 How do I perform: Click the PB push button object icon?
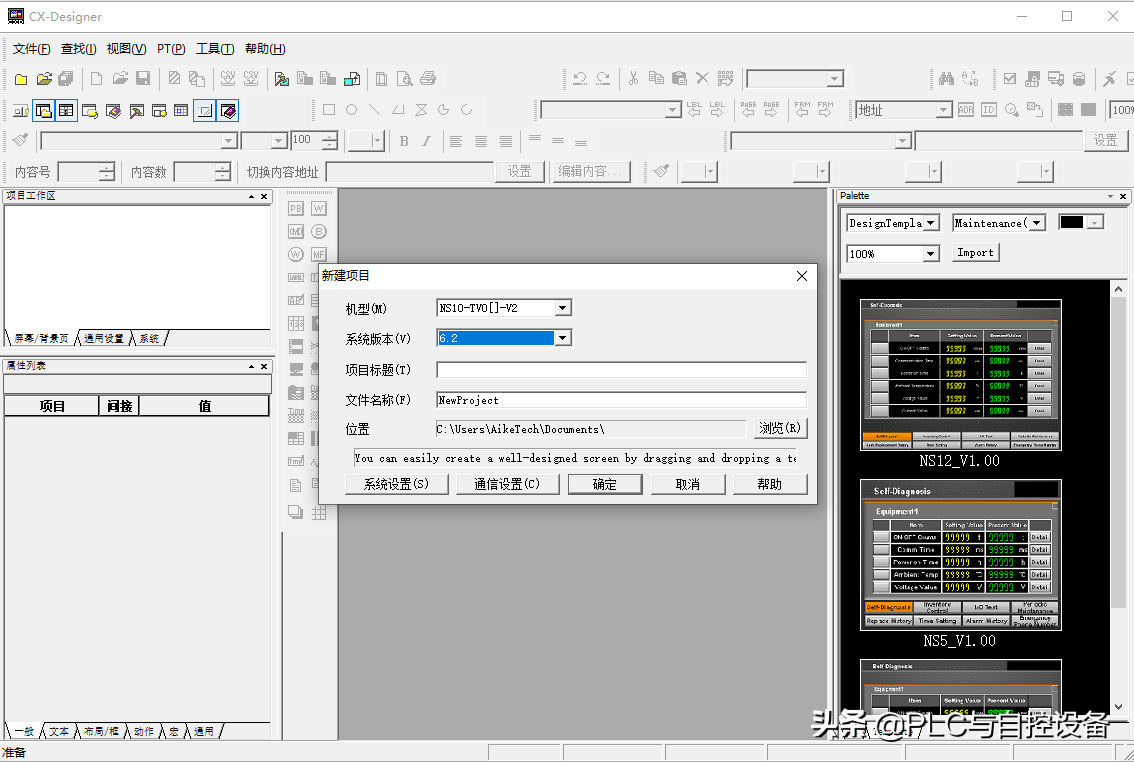[296, 208]
